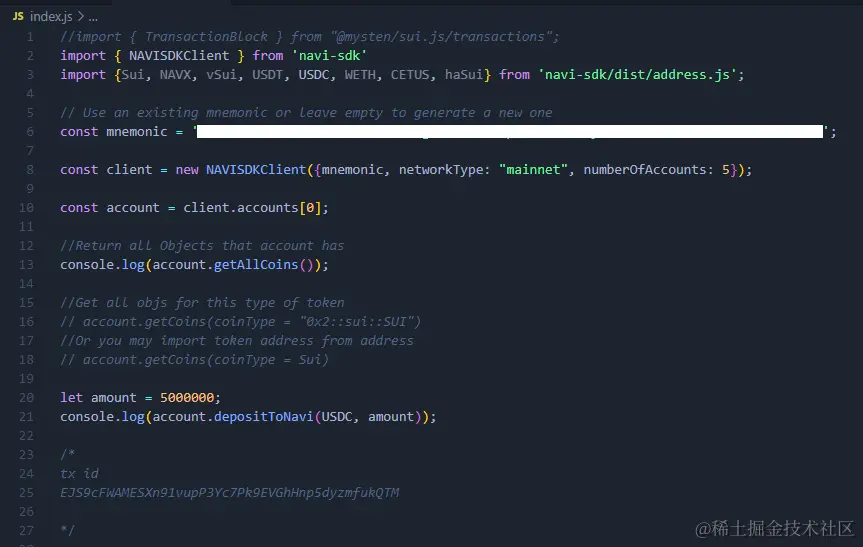
Task: Click networkType property on line 8
Action: [x=441, y=169]
